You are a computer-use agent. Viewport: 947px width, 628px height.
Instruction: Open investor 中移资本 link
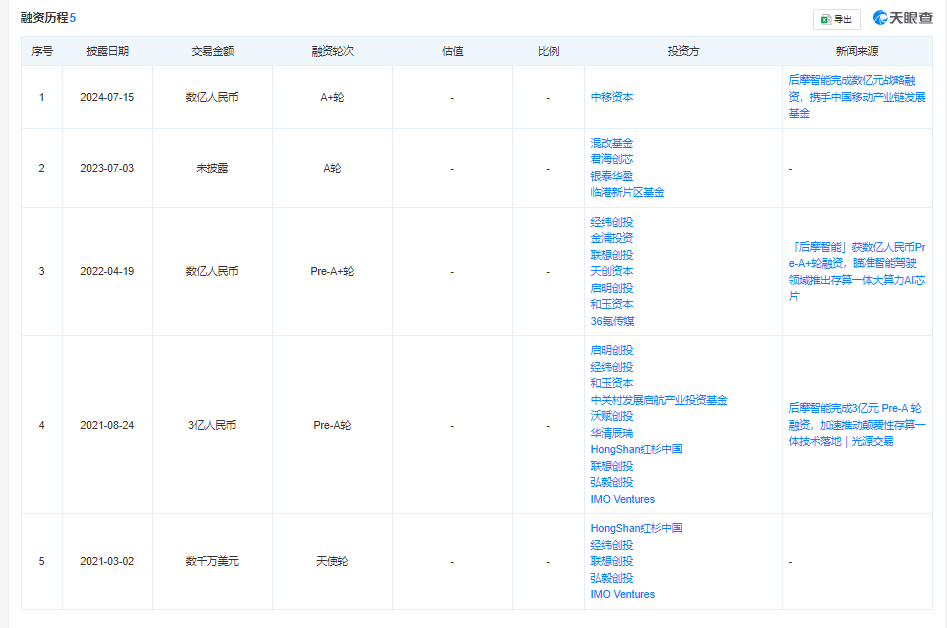coord(612,97)
